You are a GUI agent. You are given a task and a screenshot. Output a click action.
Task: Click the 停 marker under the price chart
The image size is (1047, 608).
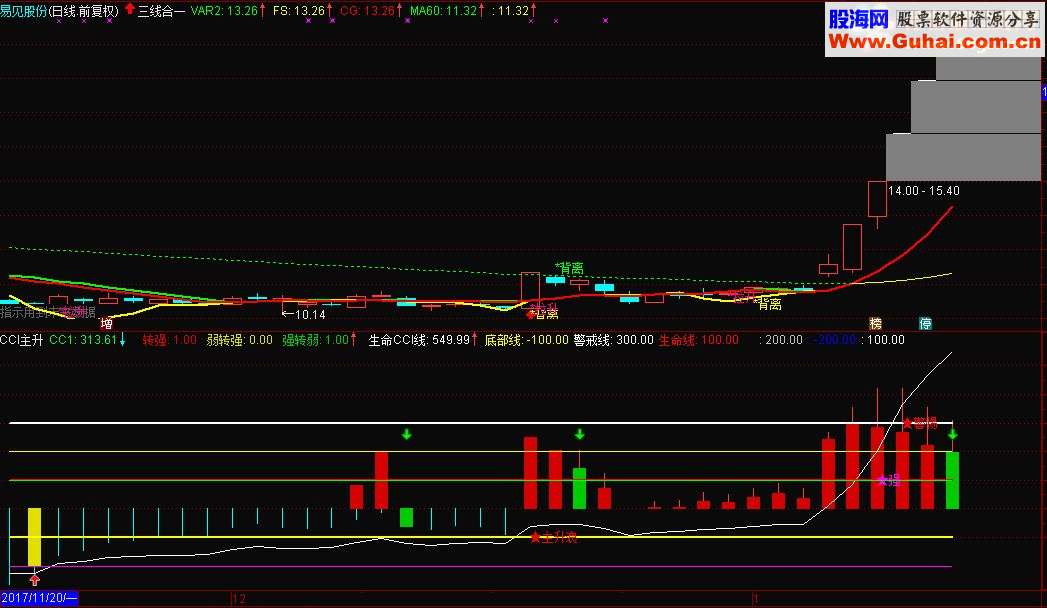pyautogui.click(x=925, y=324)
